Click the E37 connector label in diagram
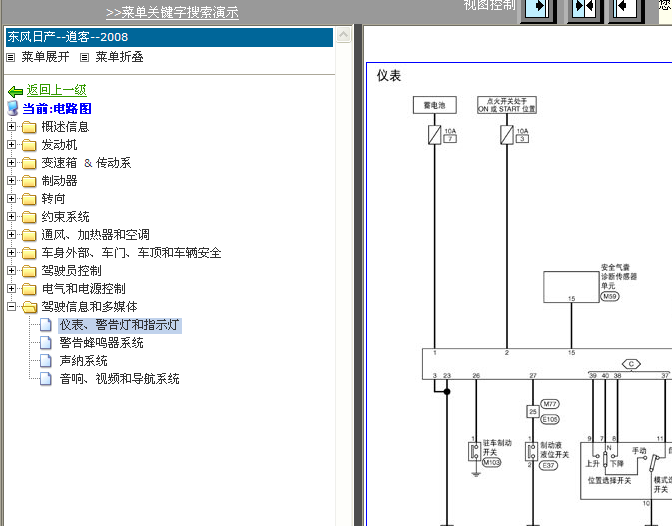 click(x=548, y=466)
